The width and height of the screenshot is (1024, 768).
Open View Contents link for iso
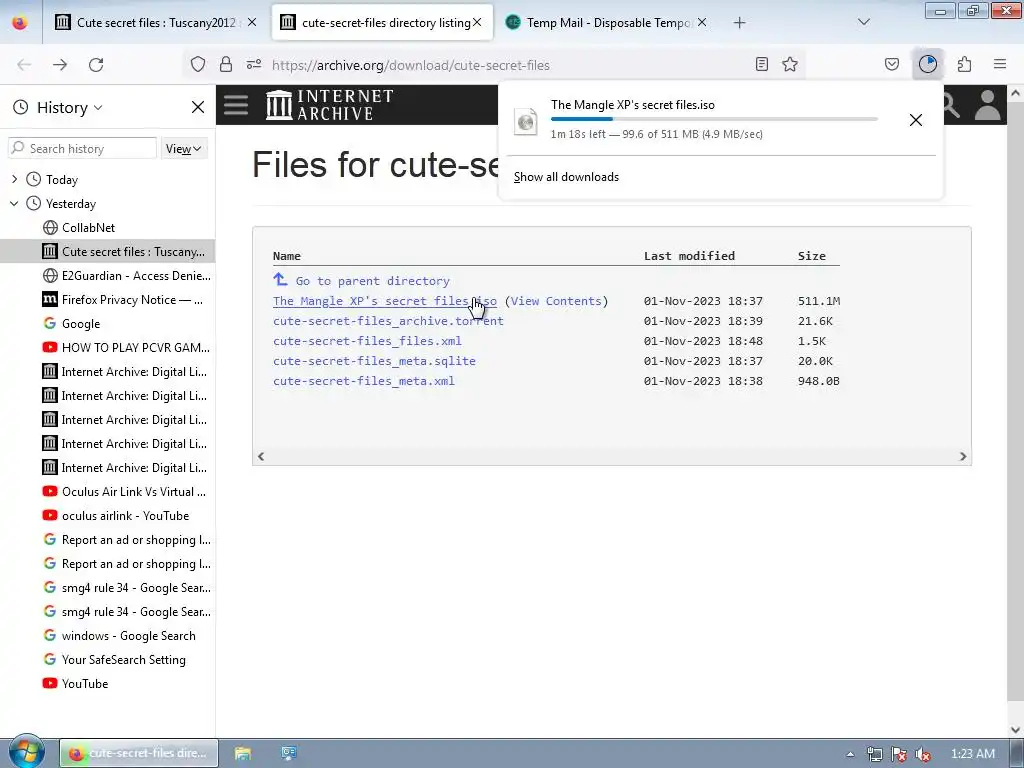click(556, 301)
